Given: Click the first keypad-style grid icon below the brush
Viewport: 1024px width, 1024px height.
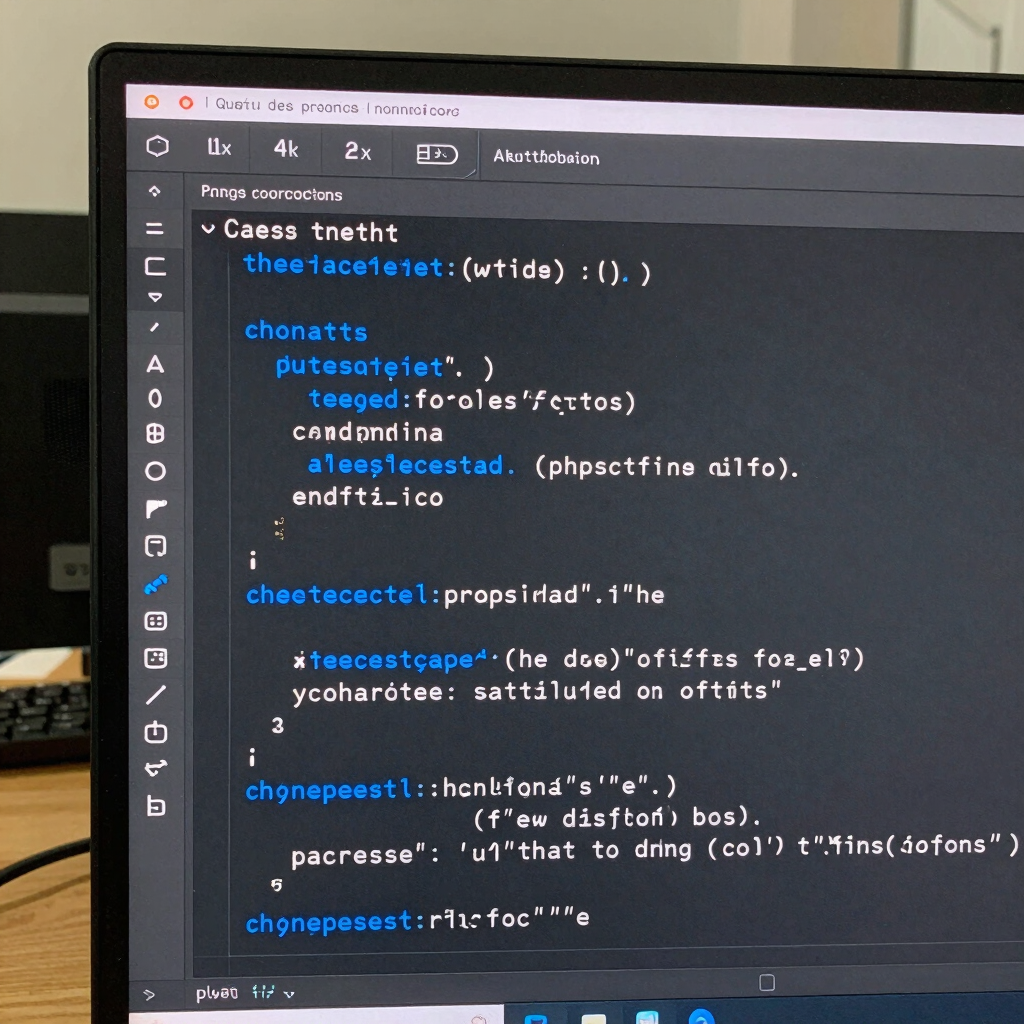Looking at the screenshot, I should [155, 621].
